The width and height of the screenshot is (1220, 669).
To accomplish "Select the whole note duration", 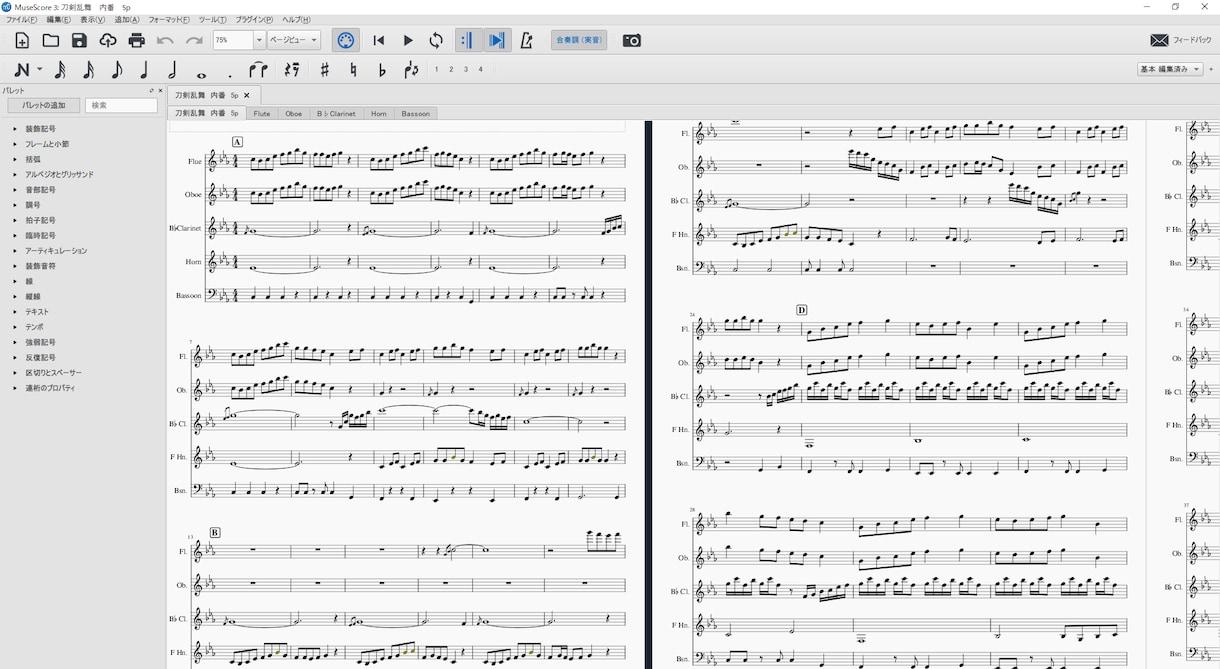I will (x=201, y=74).
